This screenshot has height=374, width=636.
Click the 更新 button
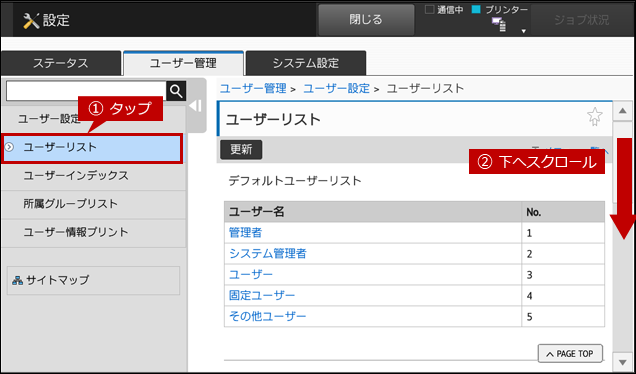[241, 150]
